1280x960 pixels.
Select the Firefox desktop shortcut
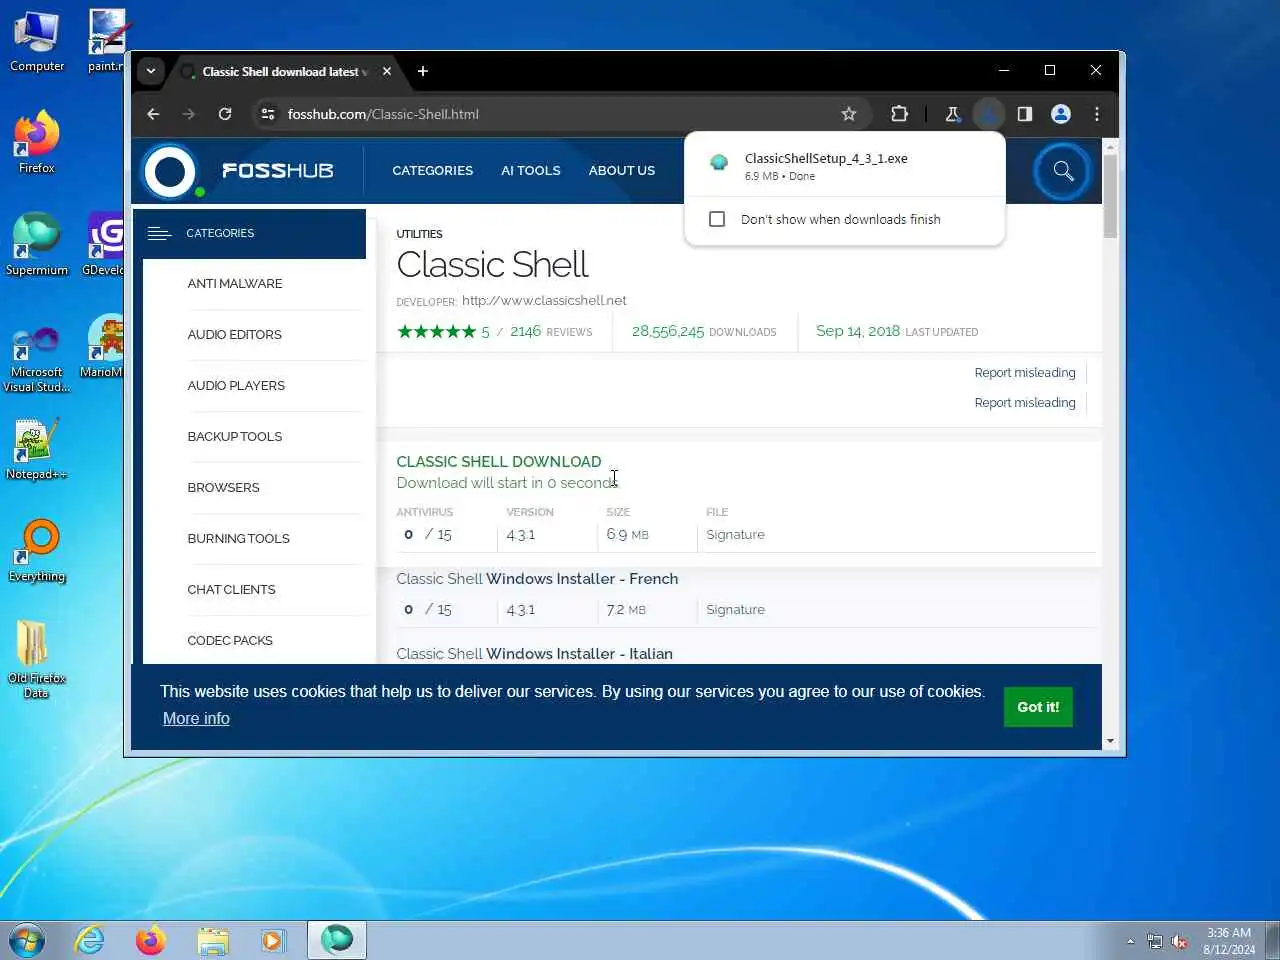[37, 143]
